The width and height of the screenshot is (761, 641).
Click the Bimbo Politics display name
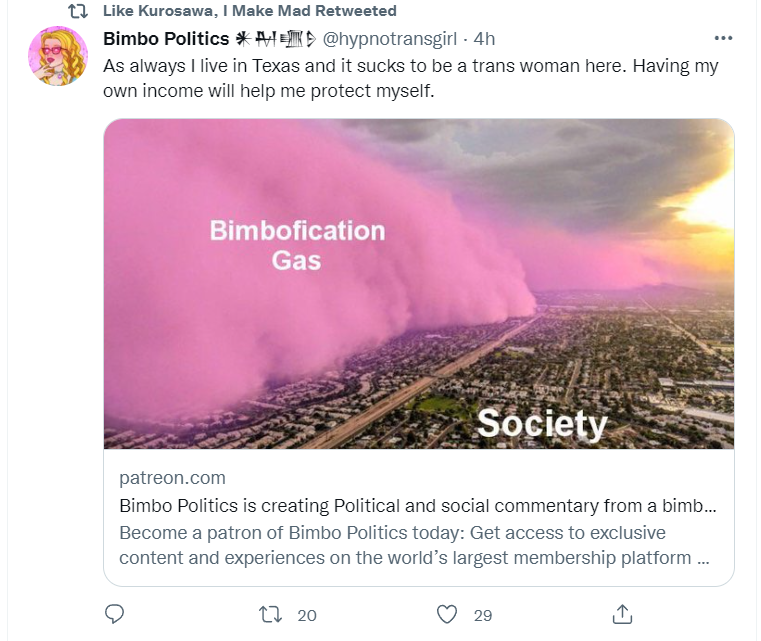(x=166, y=38)
